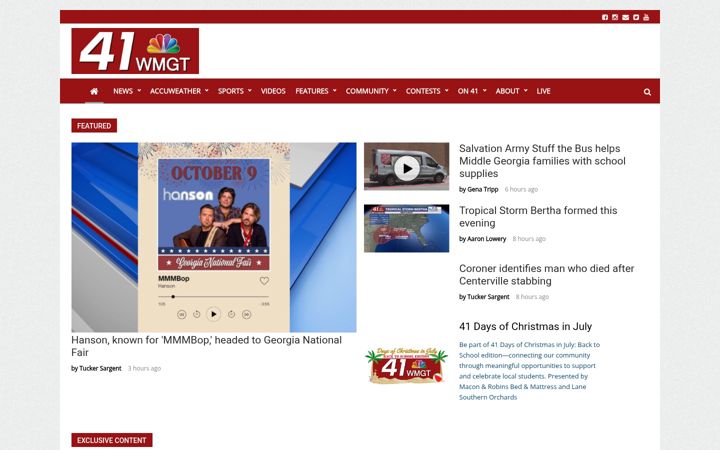Open the Coroner identifies man headline
Screen dimensions: 720x450
tap(546, 275)
